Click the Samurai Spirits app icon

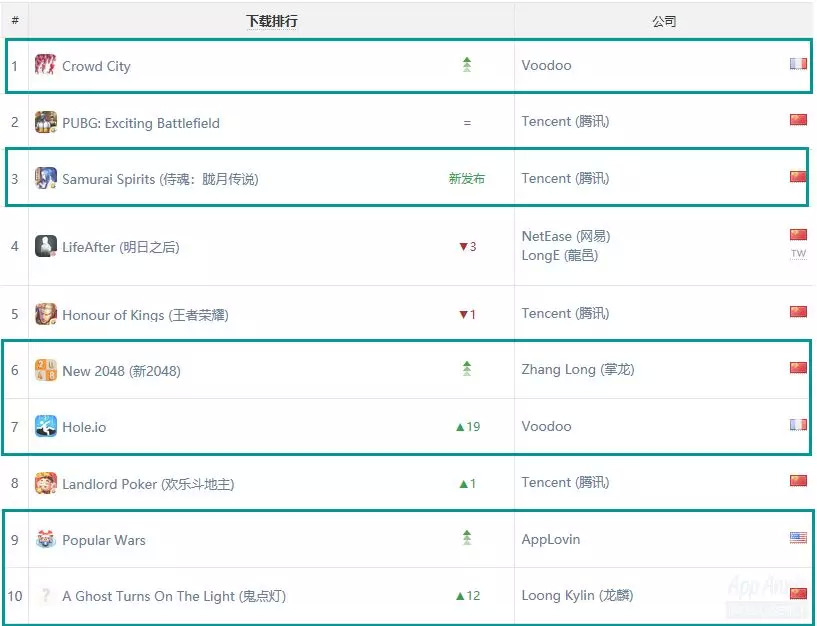(46, 179)
